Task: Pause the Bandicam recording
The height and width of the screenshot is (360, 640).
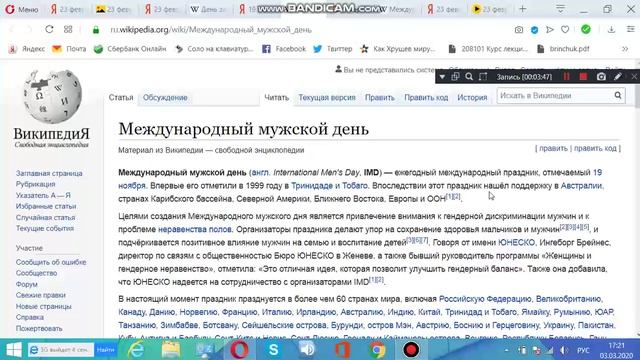Action: [567, 77]
